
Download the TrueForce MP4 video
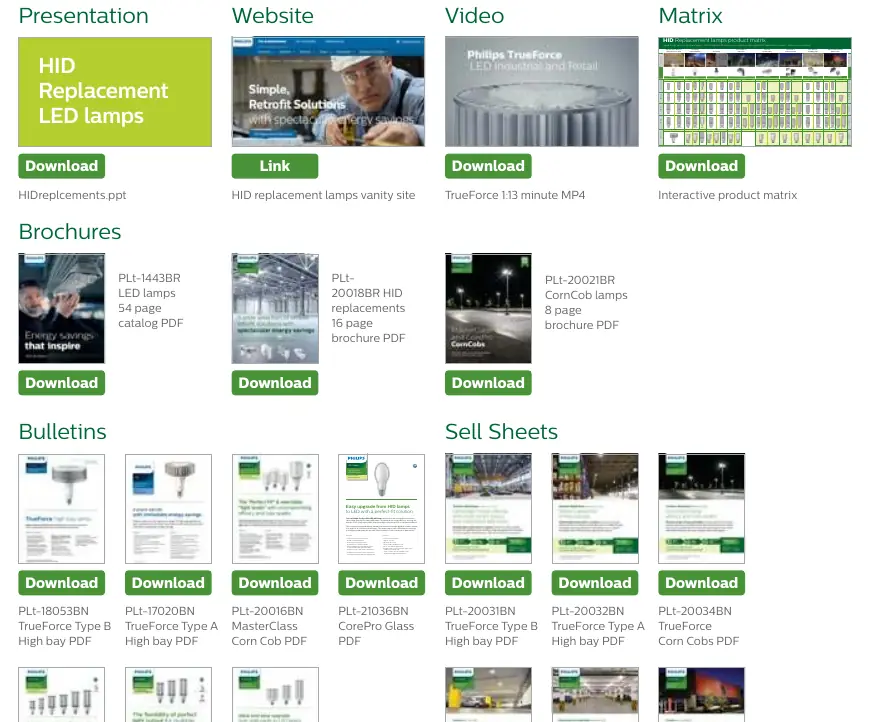coord(488,166)
